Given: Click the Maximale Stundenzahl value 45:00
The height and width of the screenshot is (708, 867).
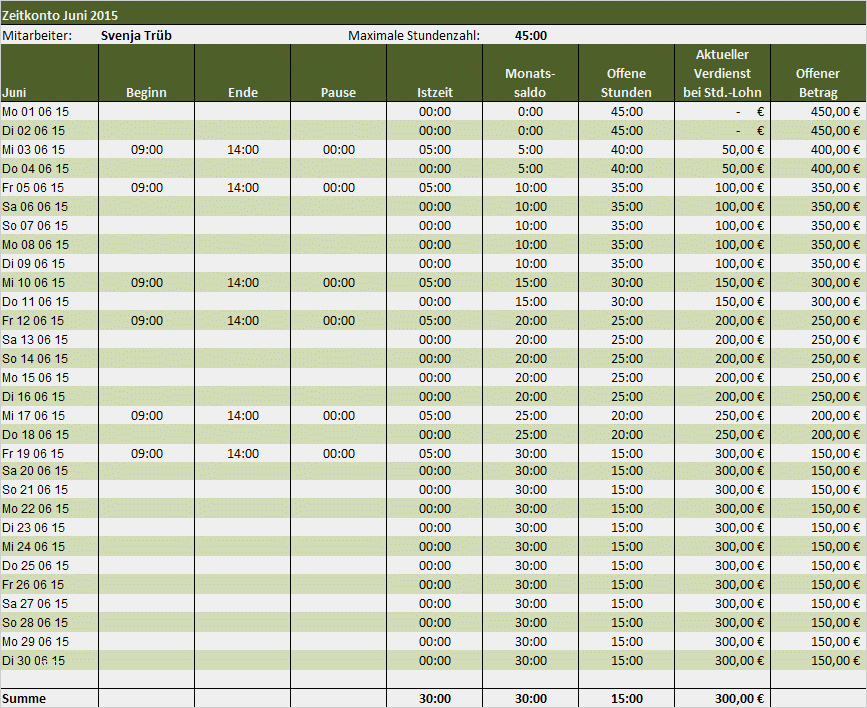Looking at the screenshot, I should pyautogui.click(x=530, y=35).
